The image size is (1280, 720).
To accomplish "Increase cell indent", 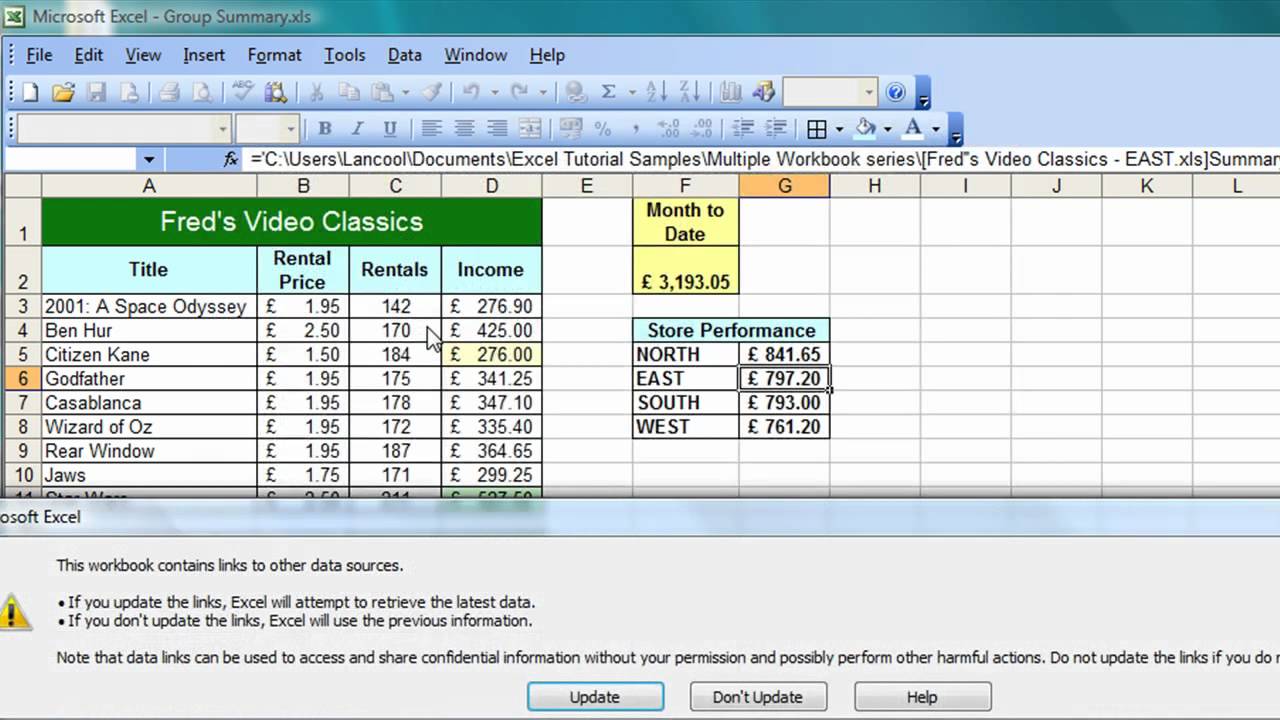I will point(774,129).
